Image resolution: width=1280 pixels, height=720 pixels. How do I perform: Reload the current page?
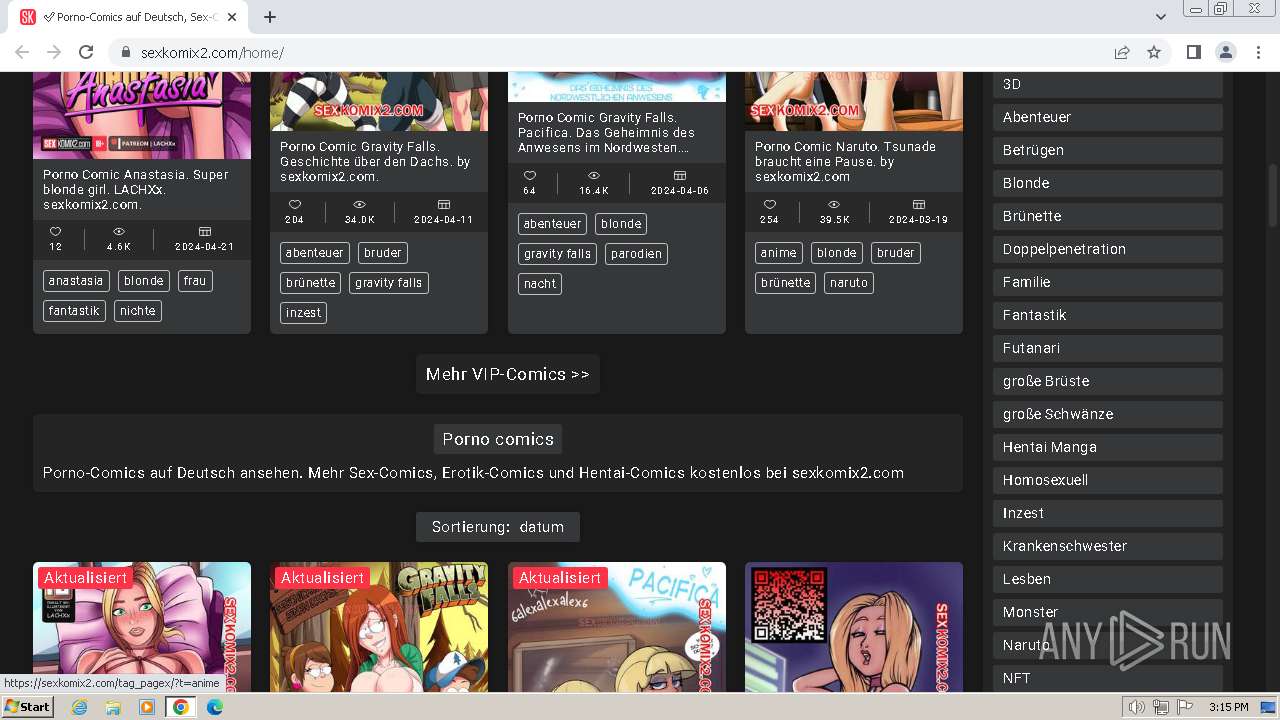pyautogui.click(x=86, y=53)
